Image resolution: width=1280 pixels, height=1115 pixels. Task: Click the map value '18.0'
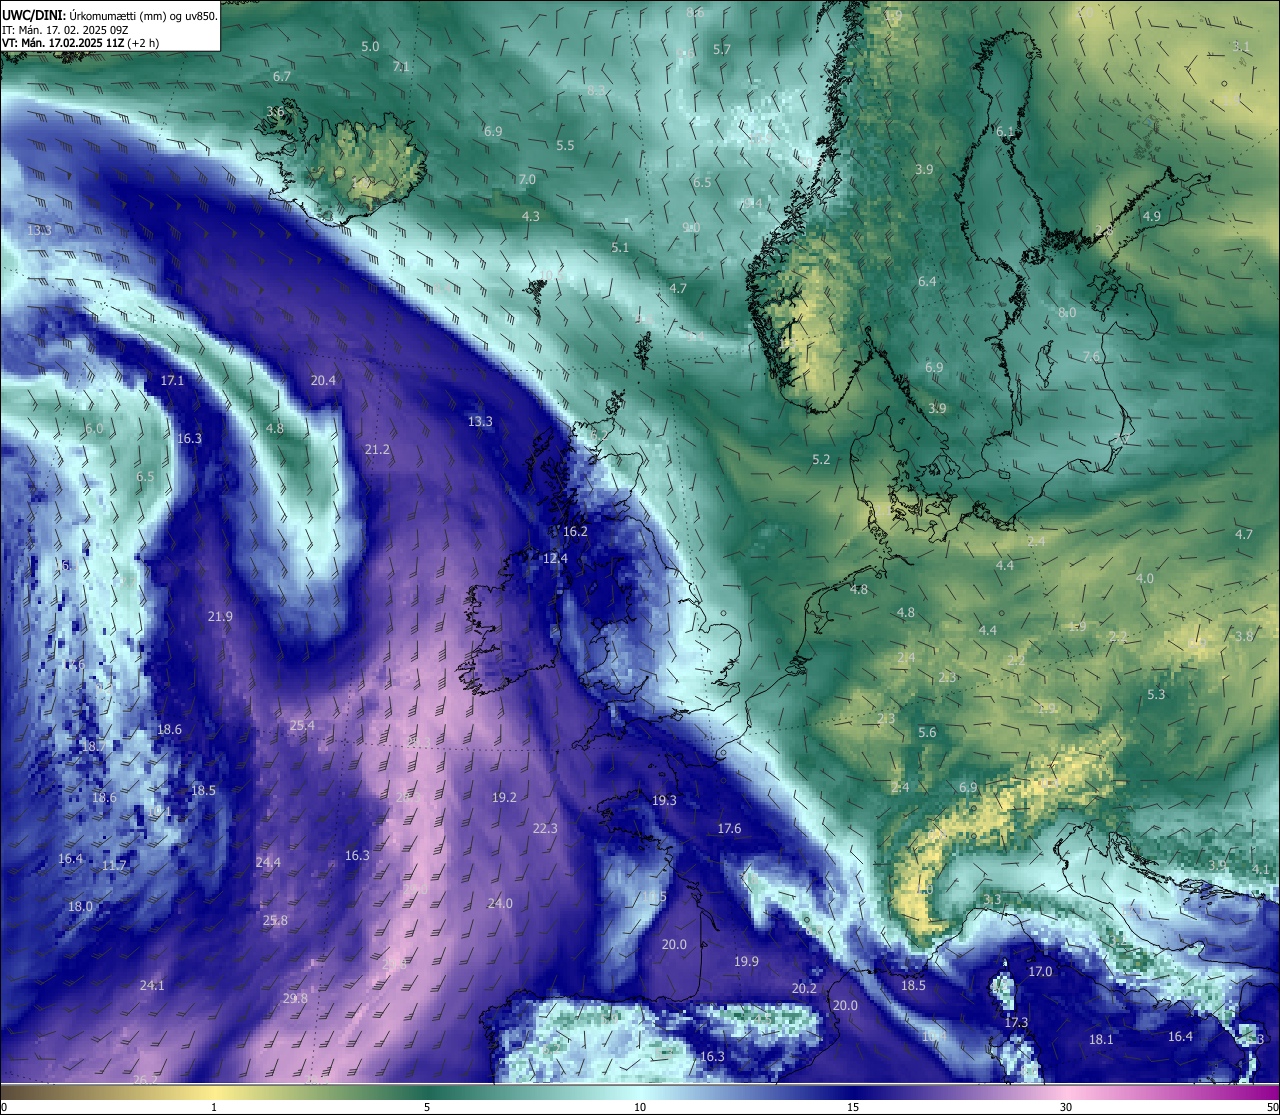[x=80, y=906]
